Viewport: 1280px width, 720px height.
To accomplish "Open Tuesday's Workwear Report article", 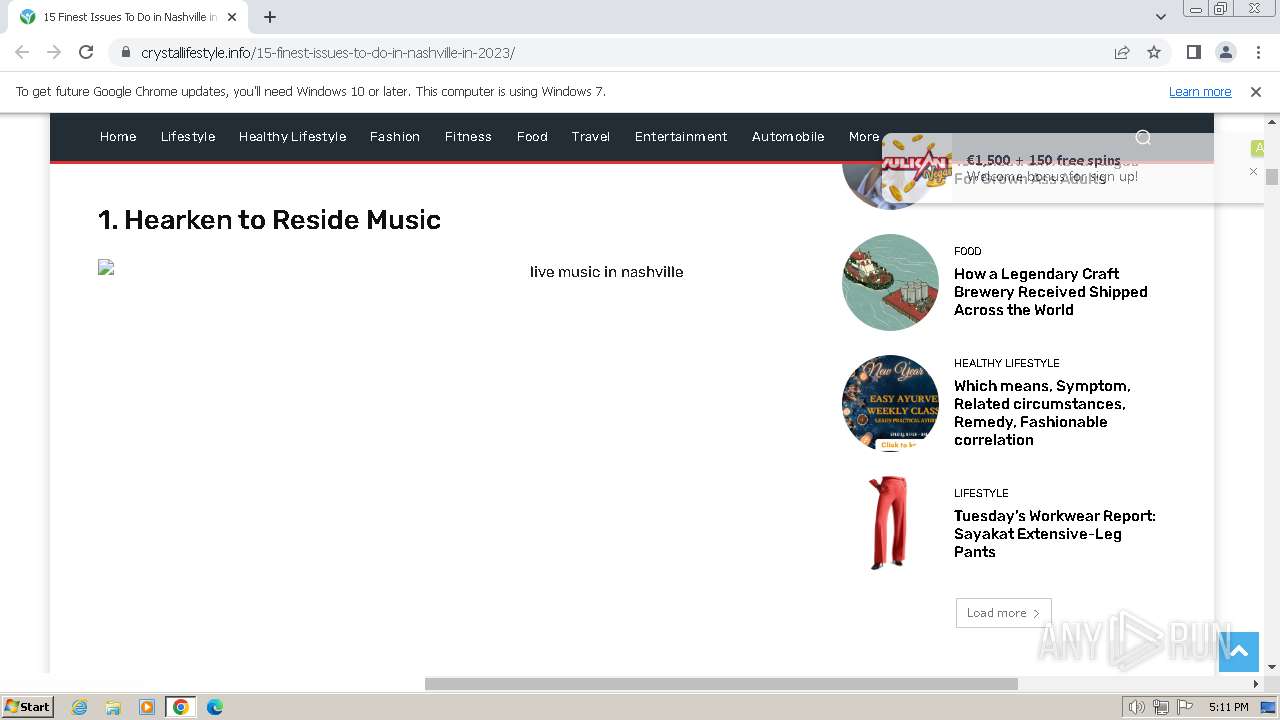I will [x=1054, y=534].
